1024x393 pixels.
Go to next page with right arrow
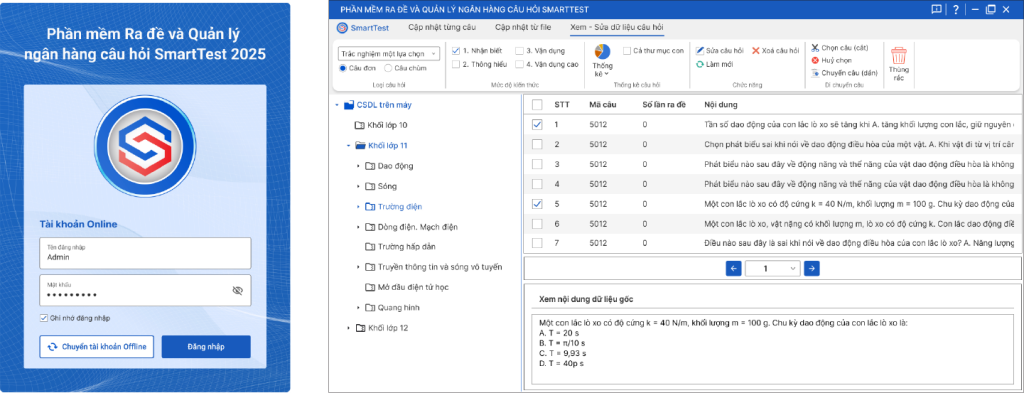[x=811, y=268]
